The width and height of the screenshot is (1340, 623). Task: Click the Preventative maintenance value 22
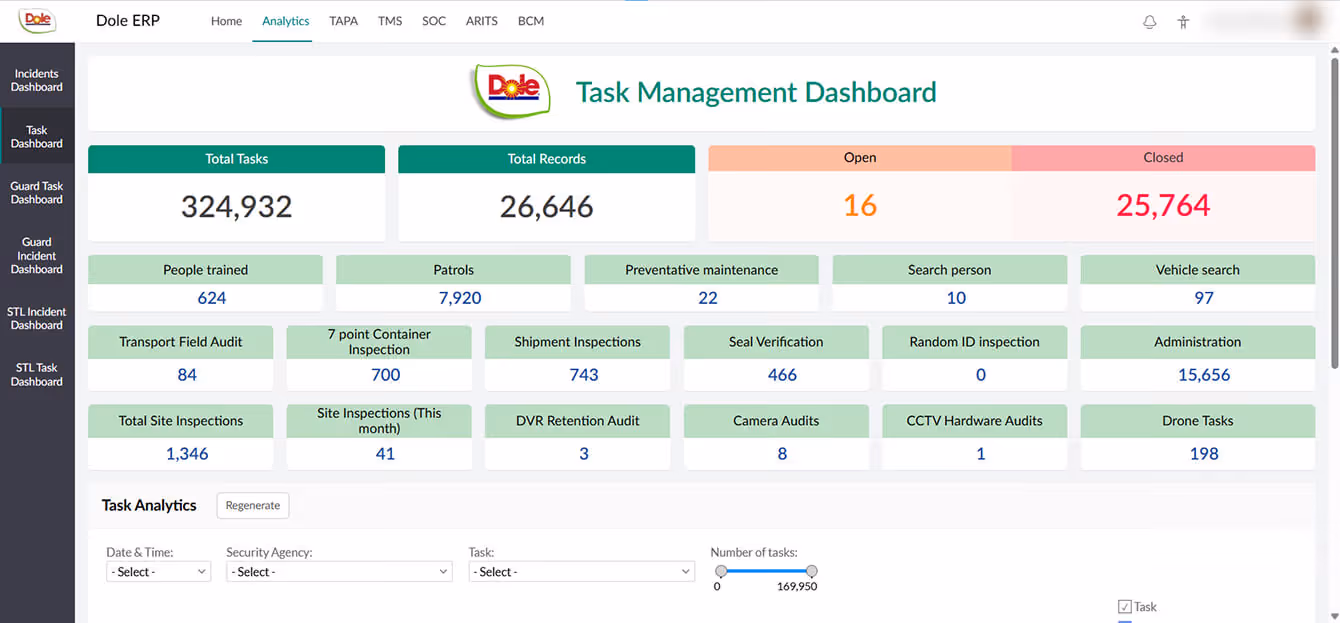coord(708,298)
